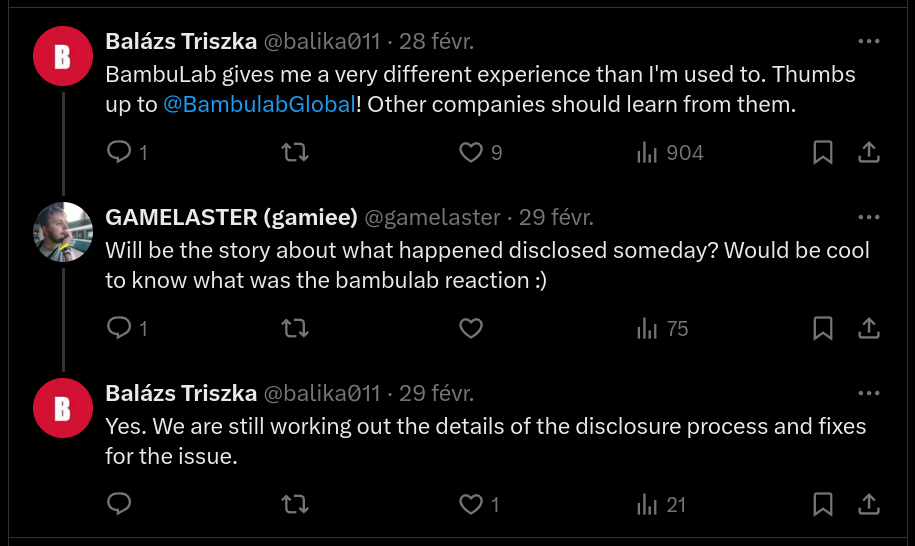Share the last tweet about disclosure process
The width and height of the screenshot is (915, 546).
[x=870, y=504]
